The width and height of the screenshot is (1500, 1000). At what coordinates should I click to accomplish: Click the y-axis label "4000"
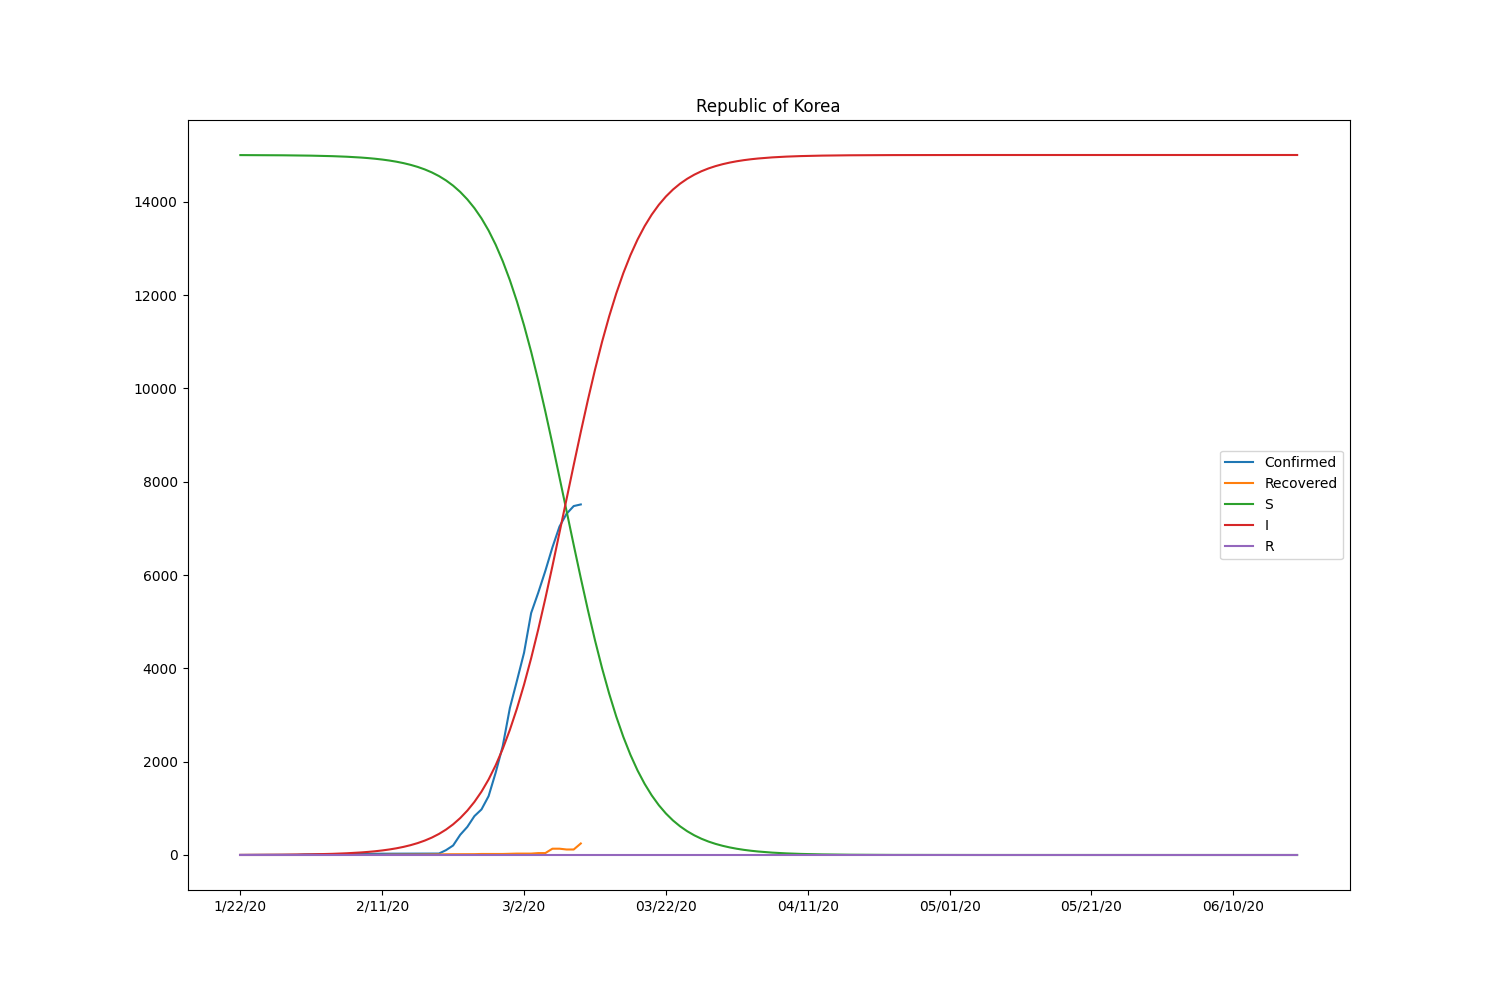pos(160,669)
